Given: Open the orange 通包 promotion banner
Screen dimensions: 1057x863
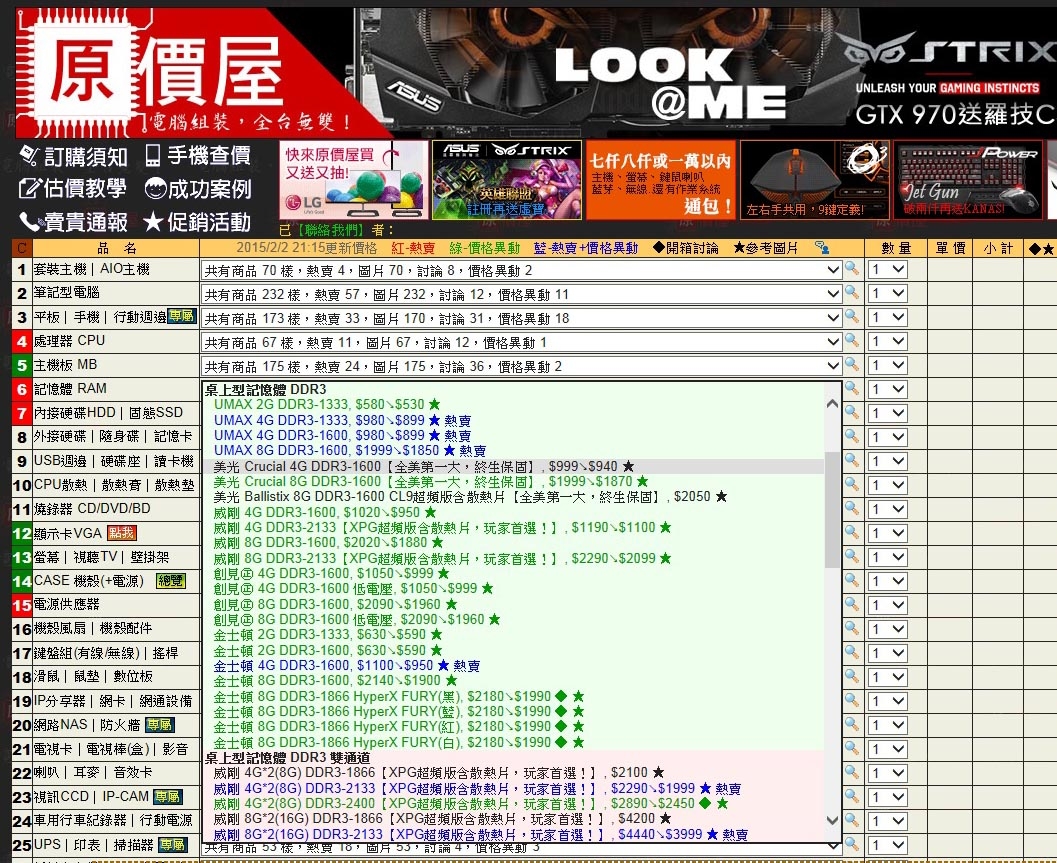Looking at the screenshot, I should coord(661,180).
